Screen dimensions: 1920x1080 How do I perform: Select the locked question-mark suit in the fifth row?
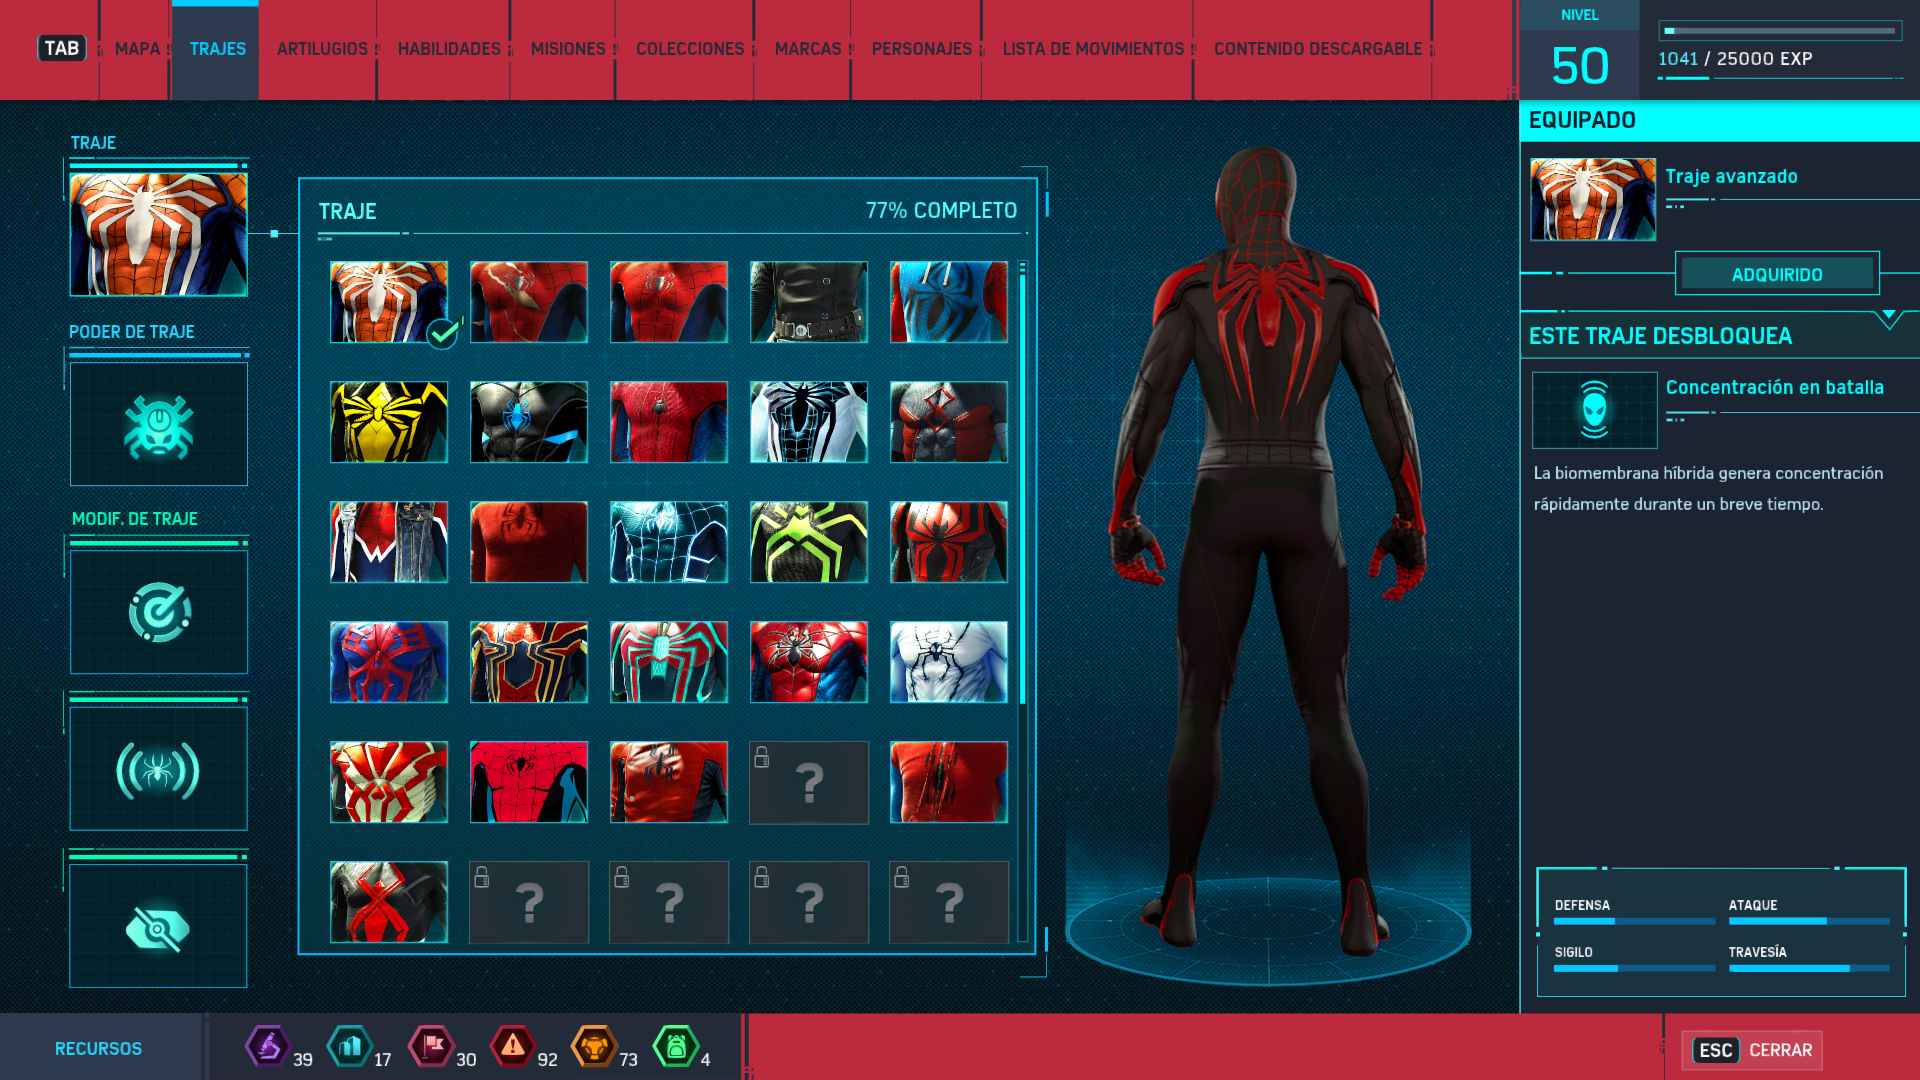[809, 783]
